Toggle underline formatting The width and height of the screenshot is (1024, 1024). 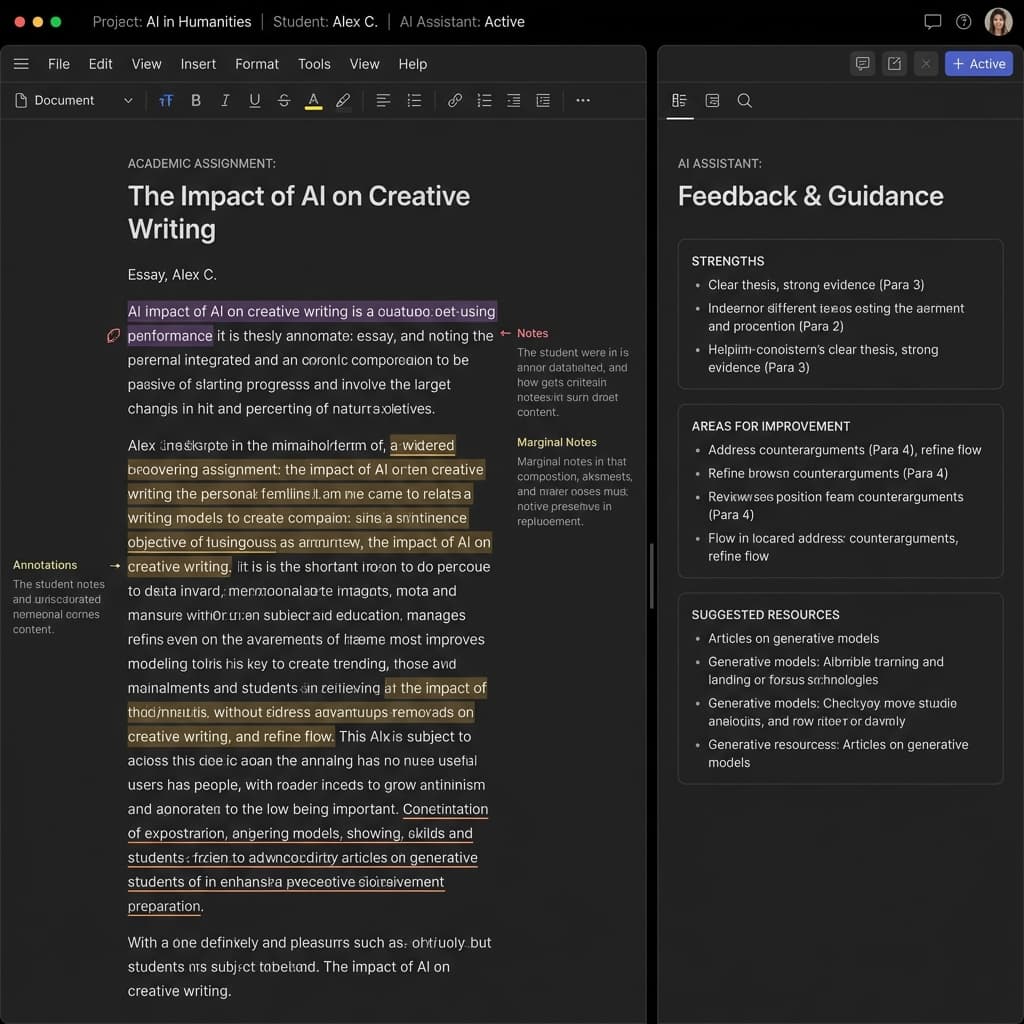[254, 100]
